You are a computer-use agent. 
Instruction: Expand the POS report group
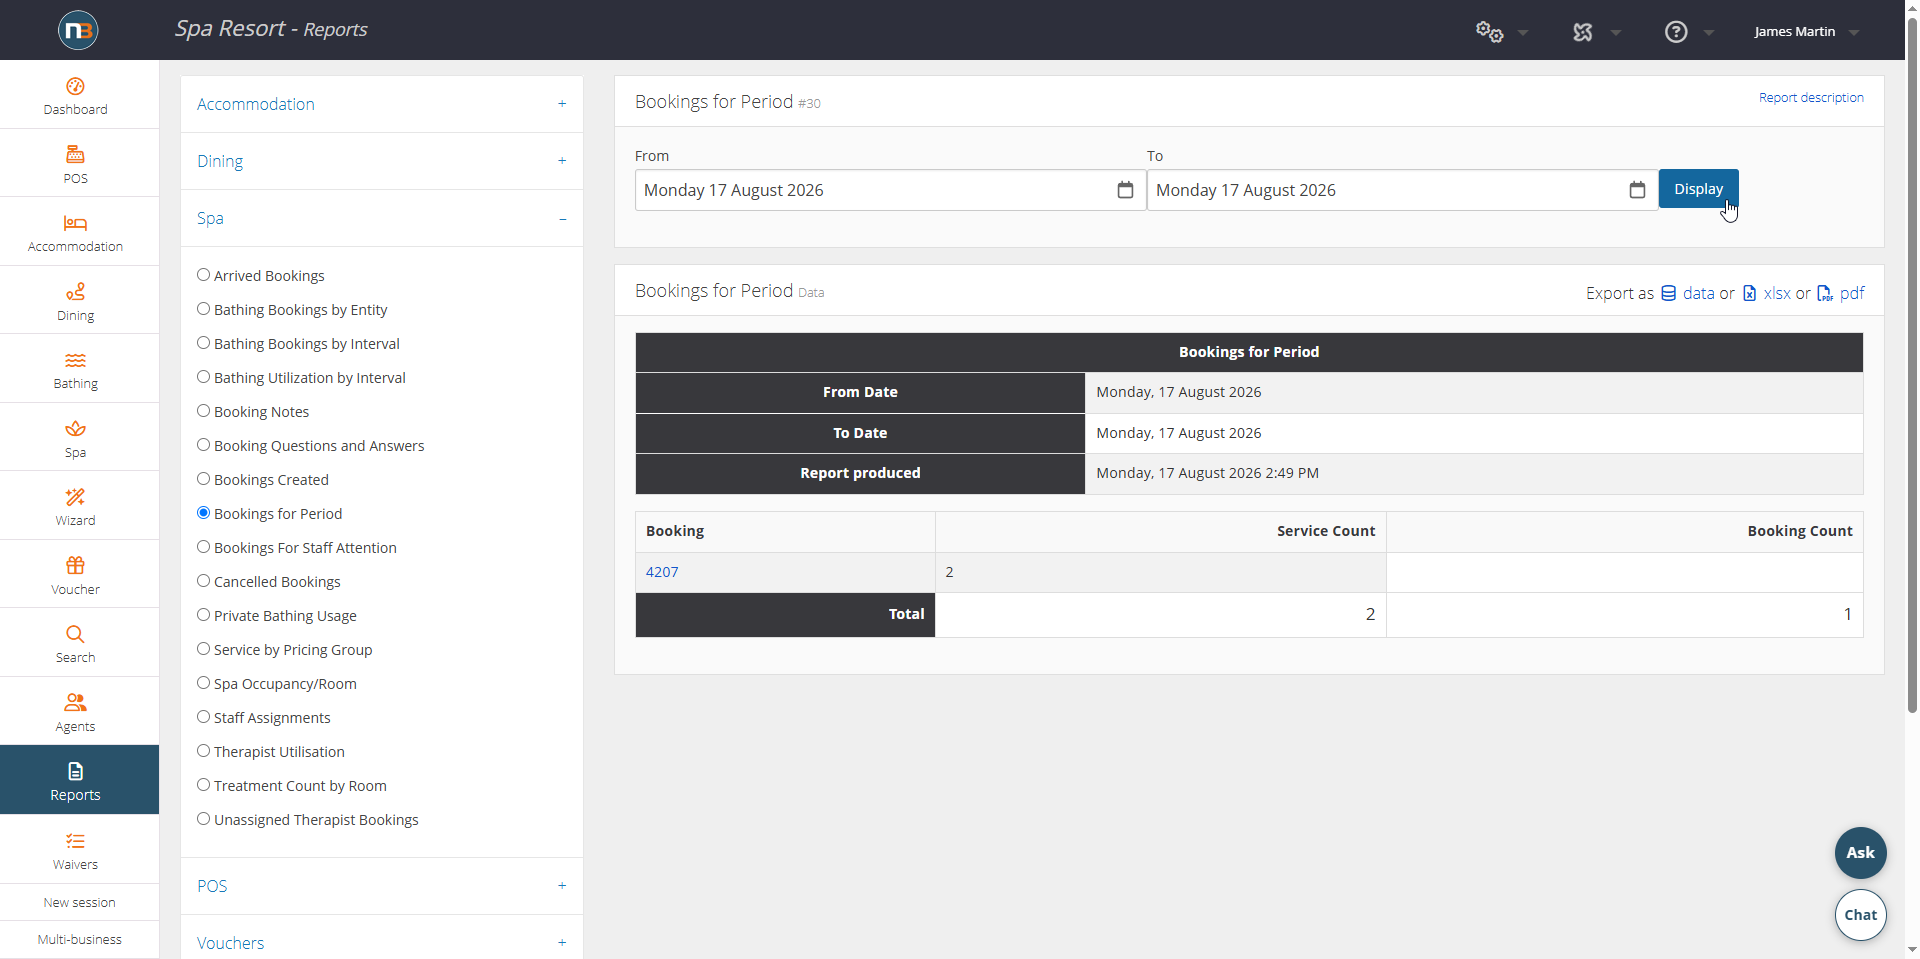(382, 886)
